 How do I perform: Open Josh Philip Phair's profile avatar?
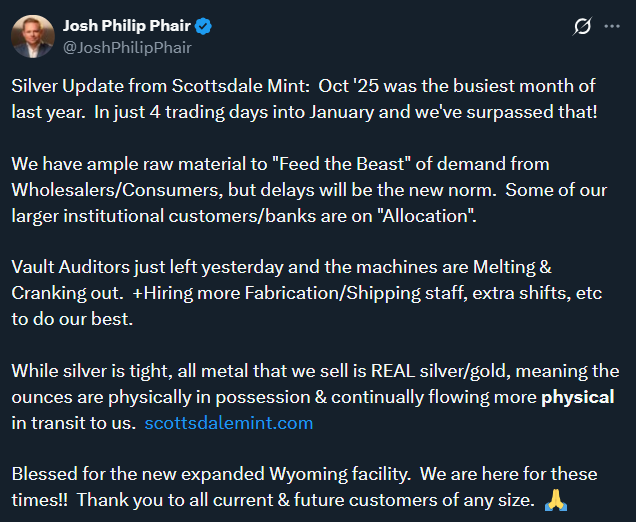point(33,36)
